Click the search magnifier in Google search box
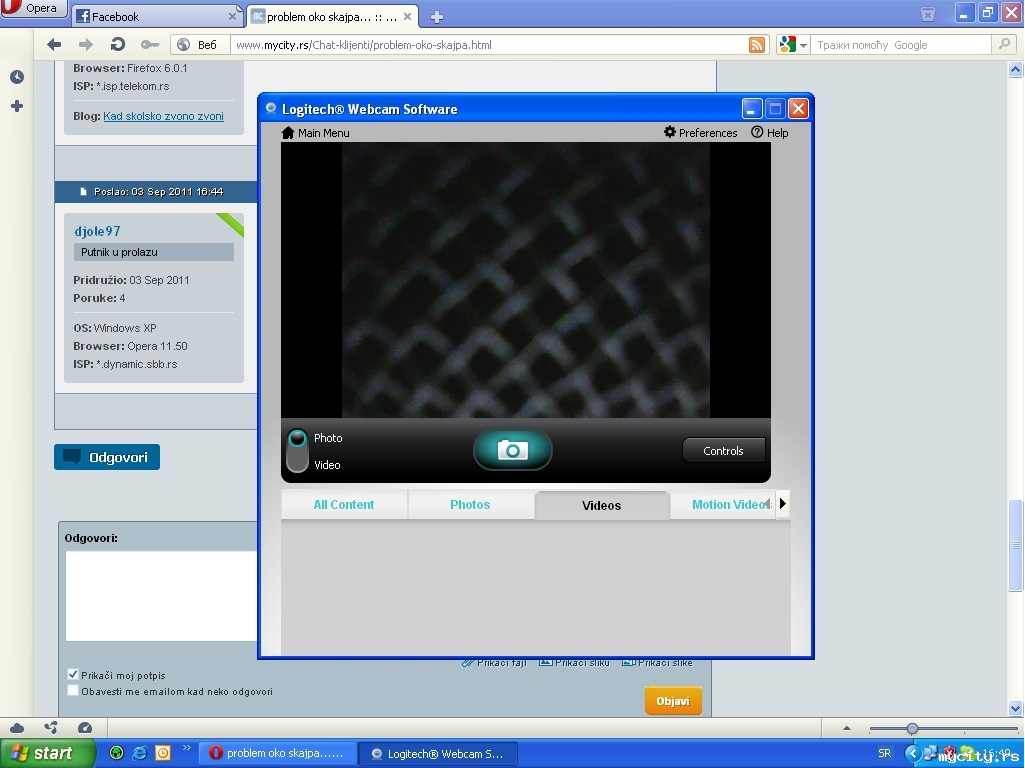This screenshot has width=1025, height=768. pos(1003,44)
